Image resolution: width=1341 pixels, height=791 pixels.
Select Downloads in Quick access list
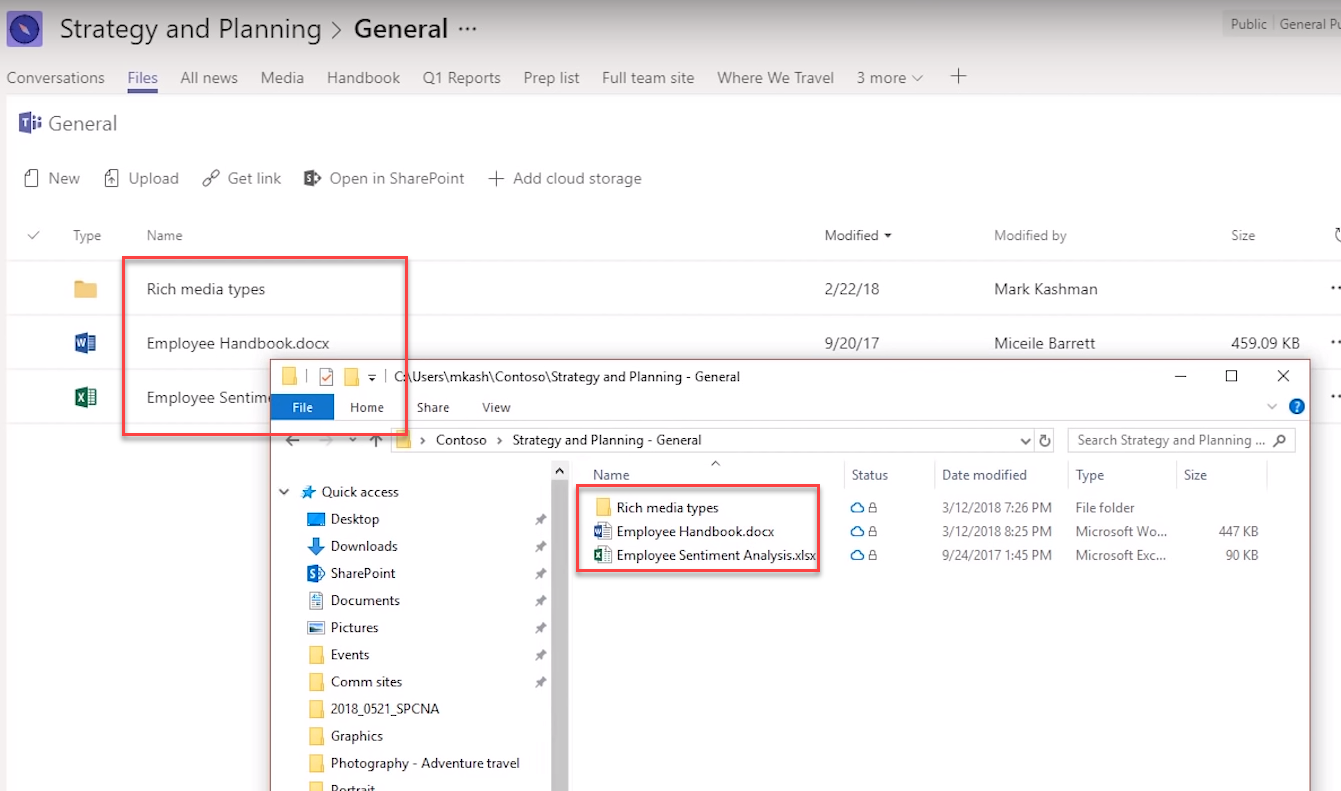pyautogui.click(x=364, y=546)
